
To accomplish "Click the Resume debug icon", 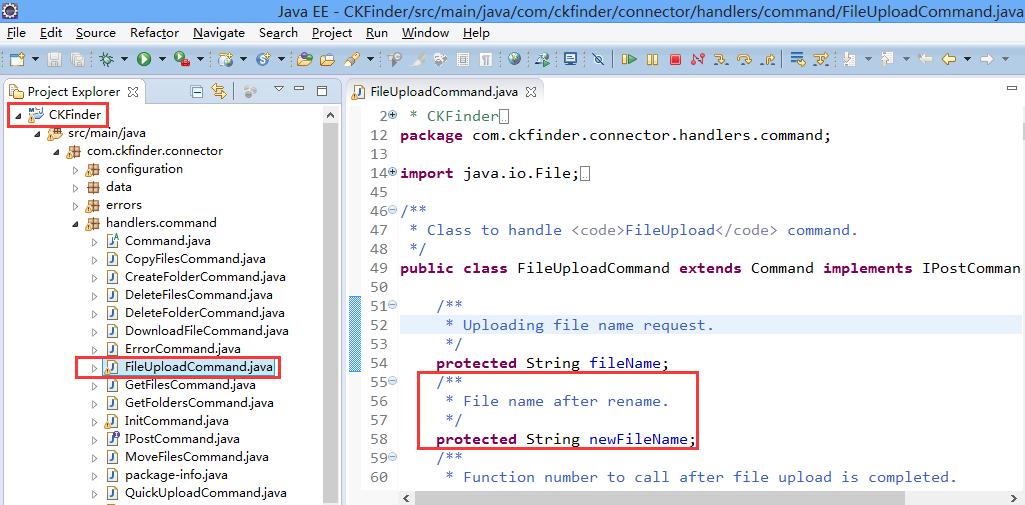I will [629, 59].
